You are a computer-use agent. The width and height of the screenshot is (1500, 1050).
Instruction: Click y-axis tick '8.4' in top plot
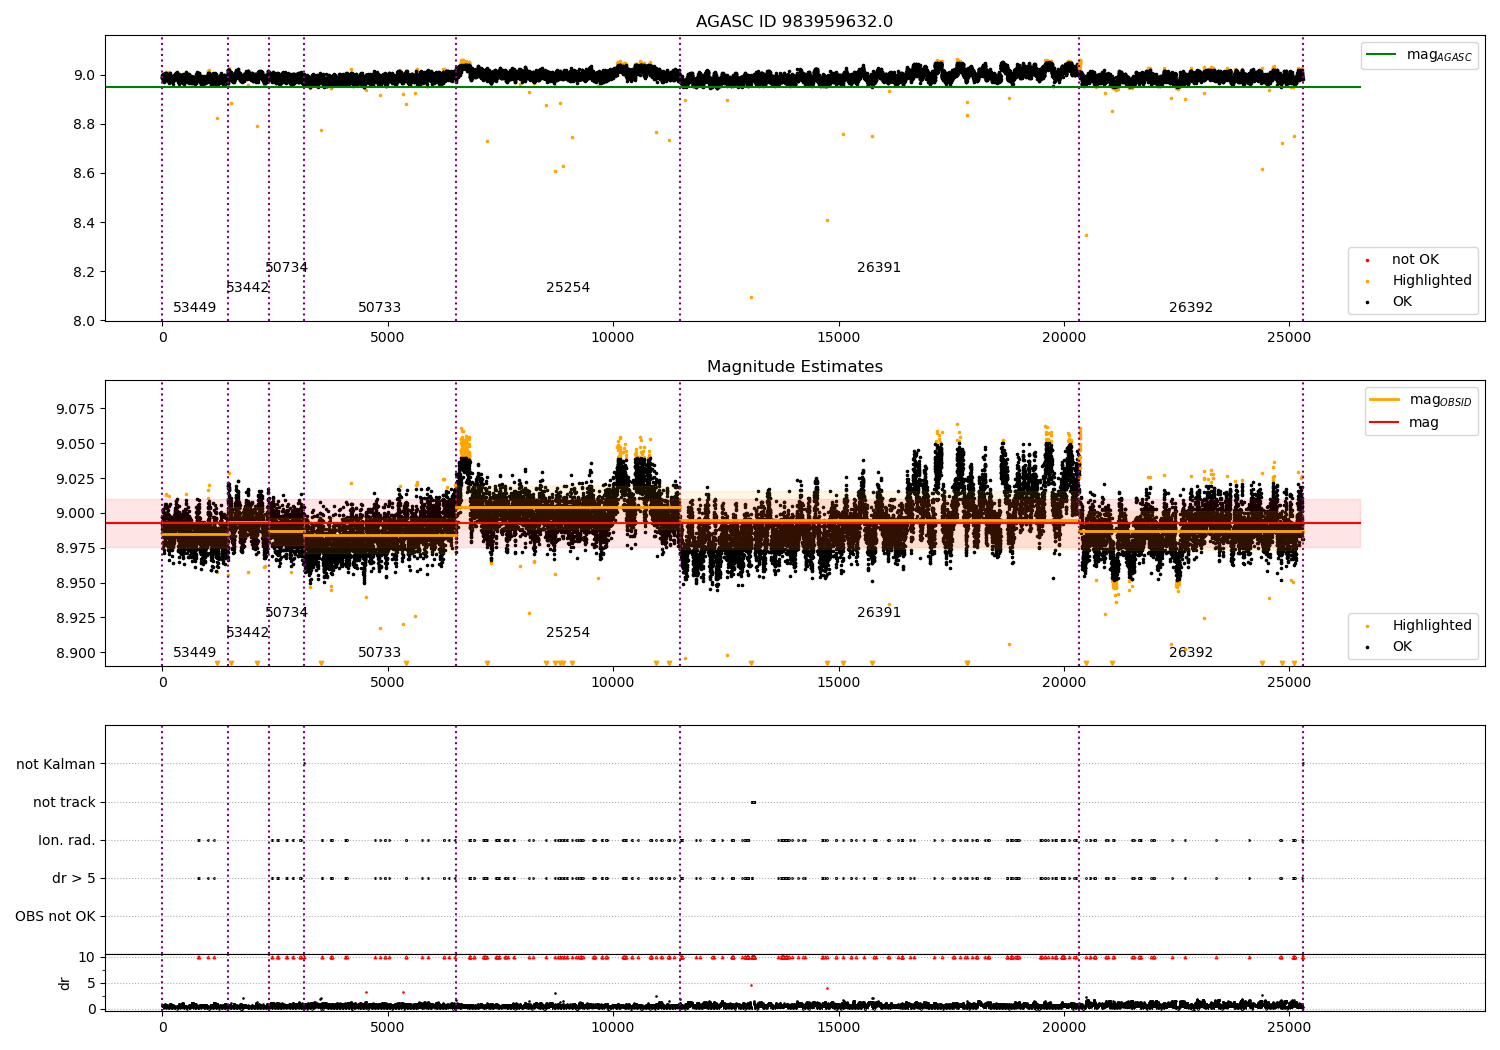point(83,223)
